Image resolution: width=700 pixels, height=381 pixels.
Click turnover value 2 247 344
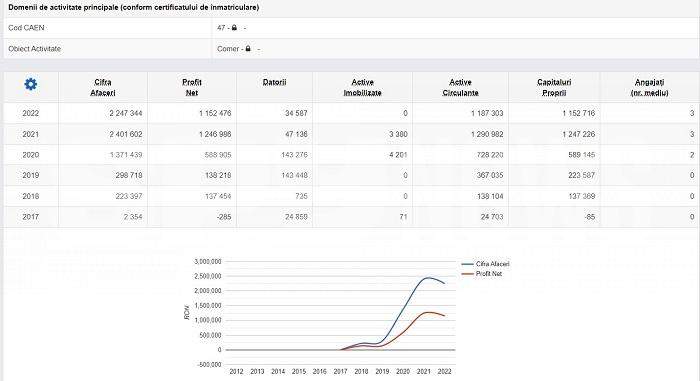126,113
